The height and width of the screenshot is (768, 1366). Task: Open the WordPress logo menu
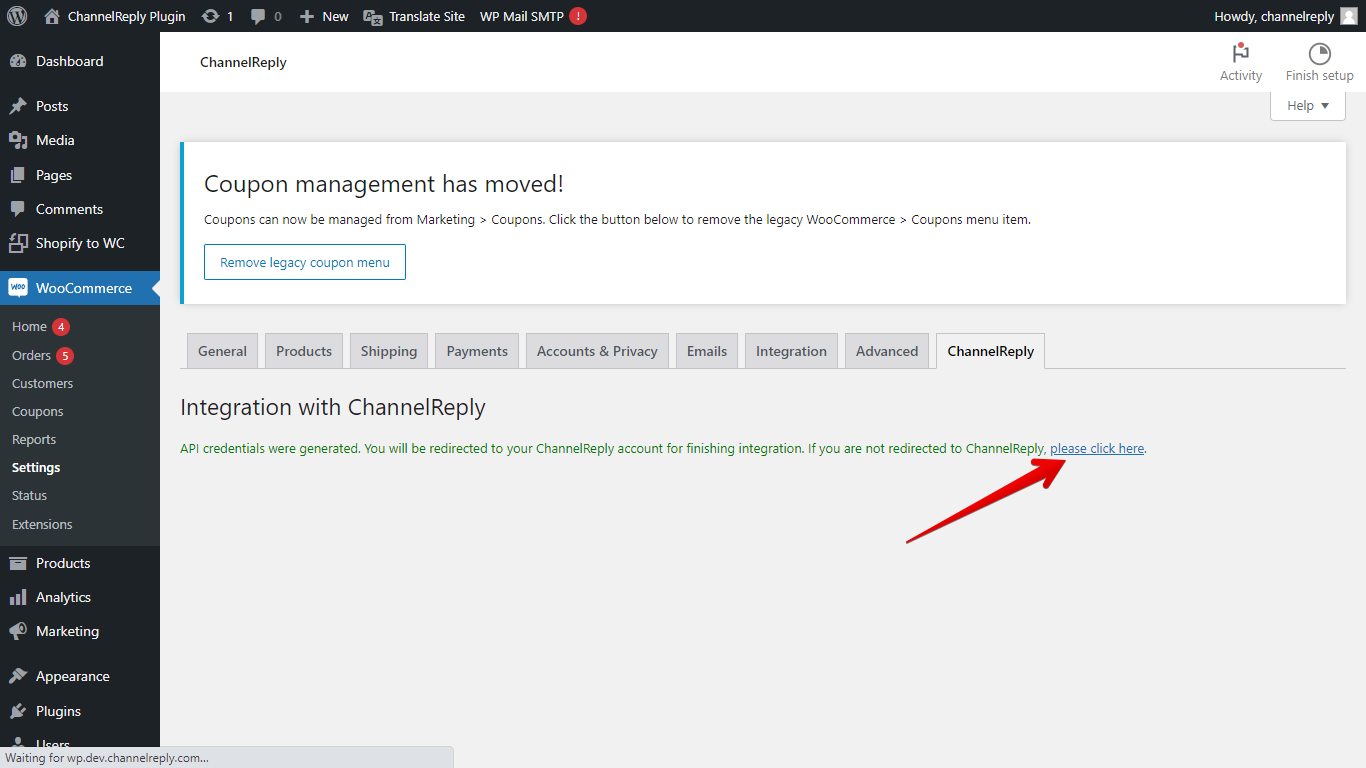[x=16, y=16]
